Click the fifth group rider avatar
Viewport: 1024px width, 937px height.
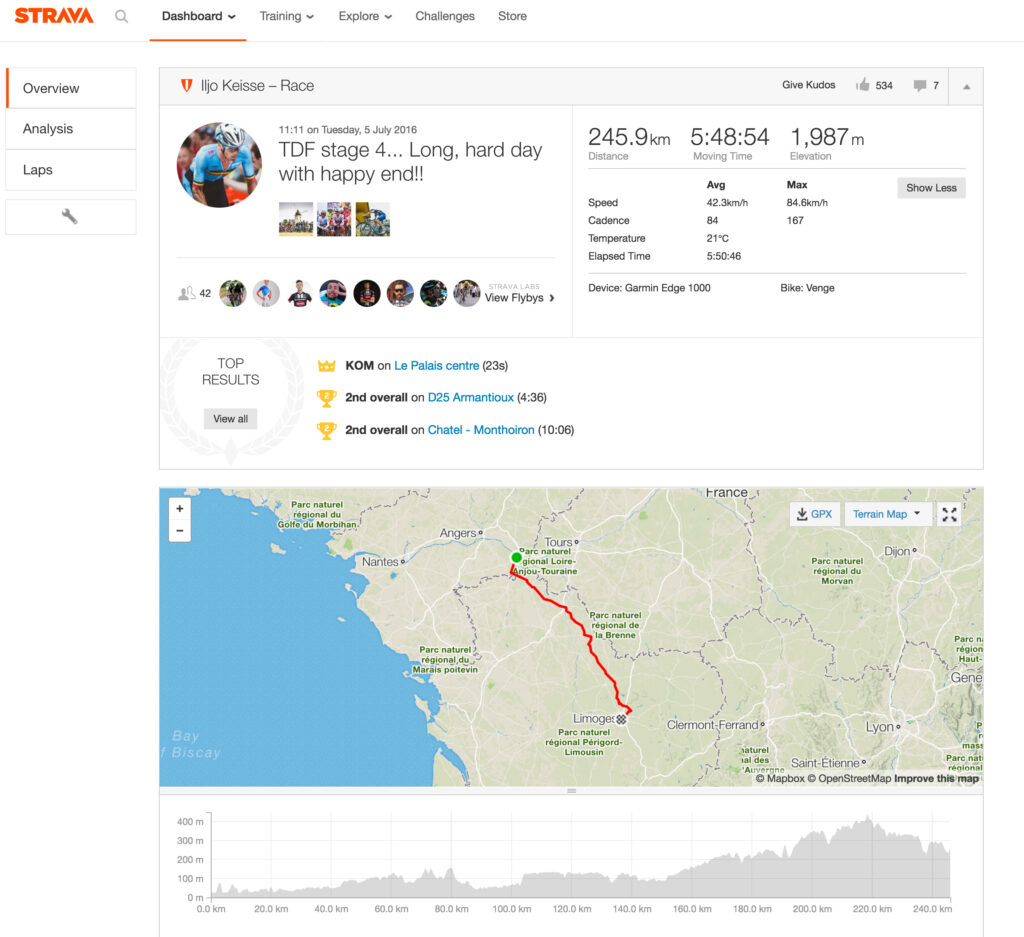(367, 293)
